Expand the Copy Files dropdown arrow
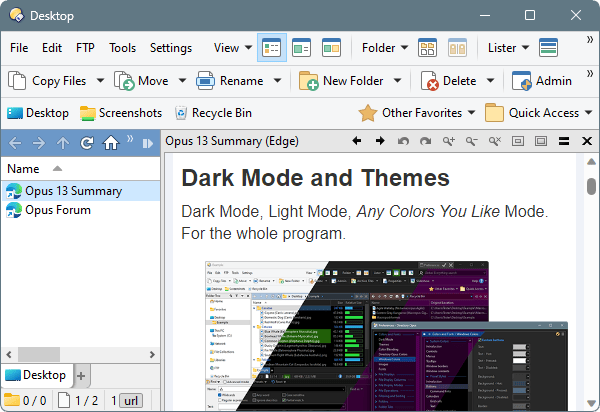 100,81
